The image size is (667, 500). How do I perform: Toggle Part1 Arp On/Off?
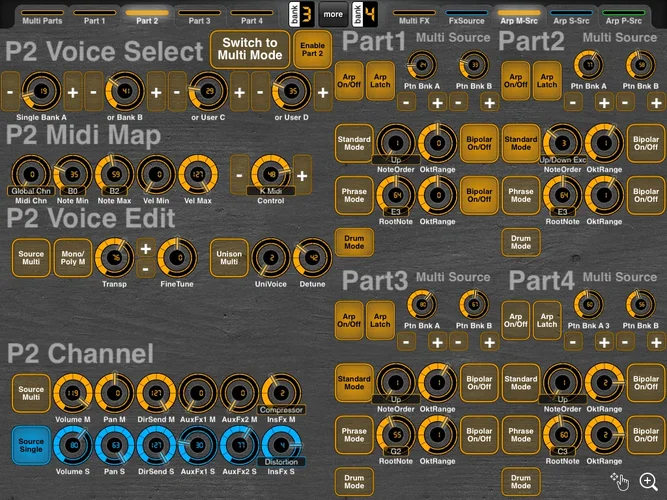pos(348,80)
